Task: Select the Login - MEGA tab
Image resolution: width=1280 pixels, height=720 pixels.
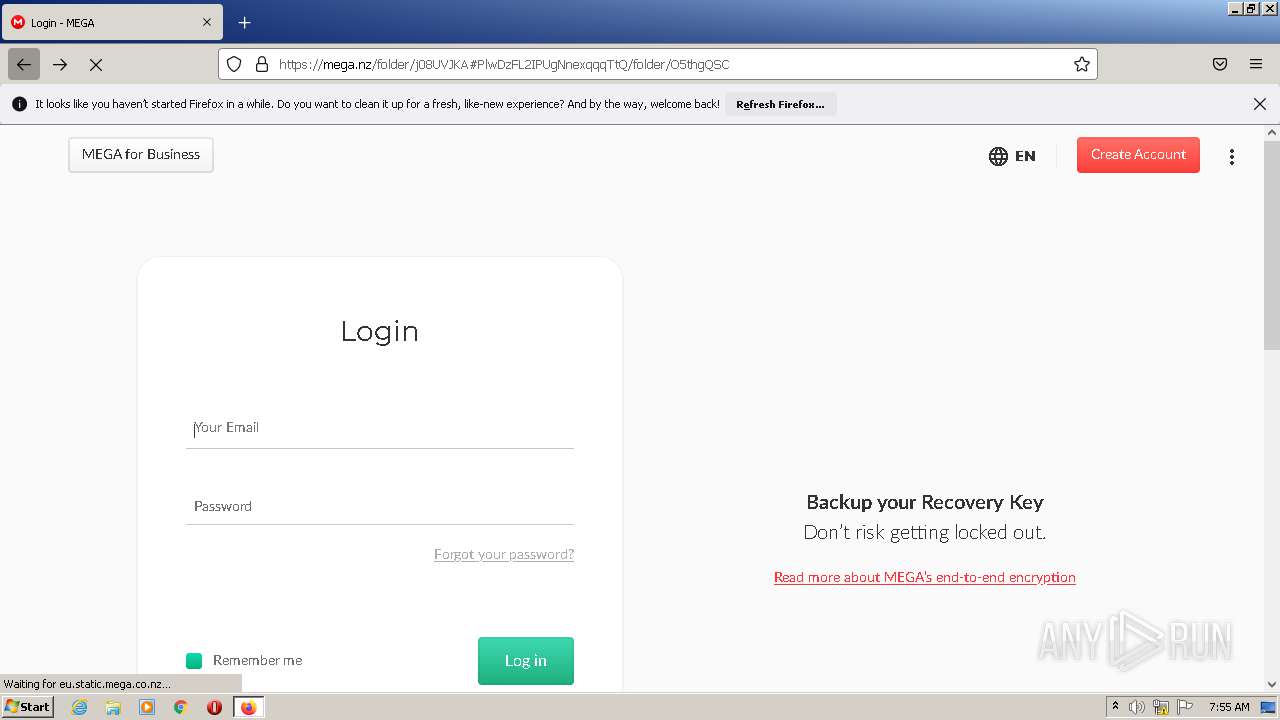Action: coord(112,22)
